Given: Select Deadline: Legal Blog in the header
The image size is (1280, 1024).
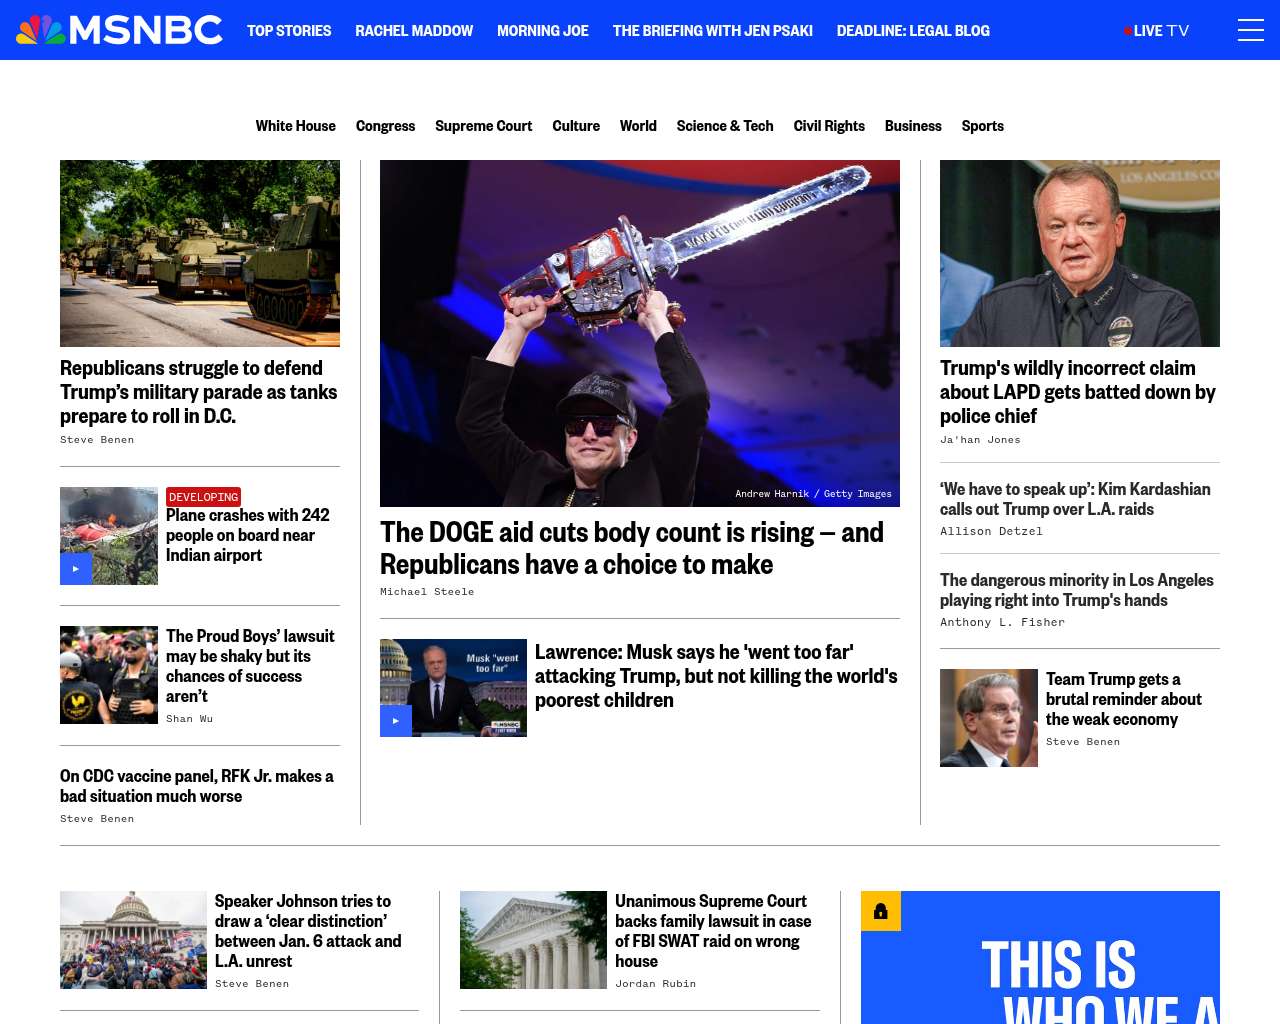Looking at the screenshot, I should pyautogui.click(x=913, y=31).
